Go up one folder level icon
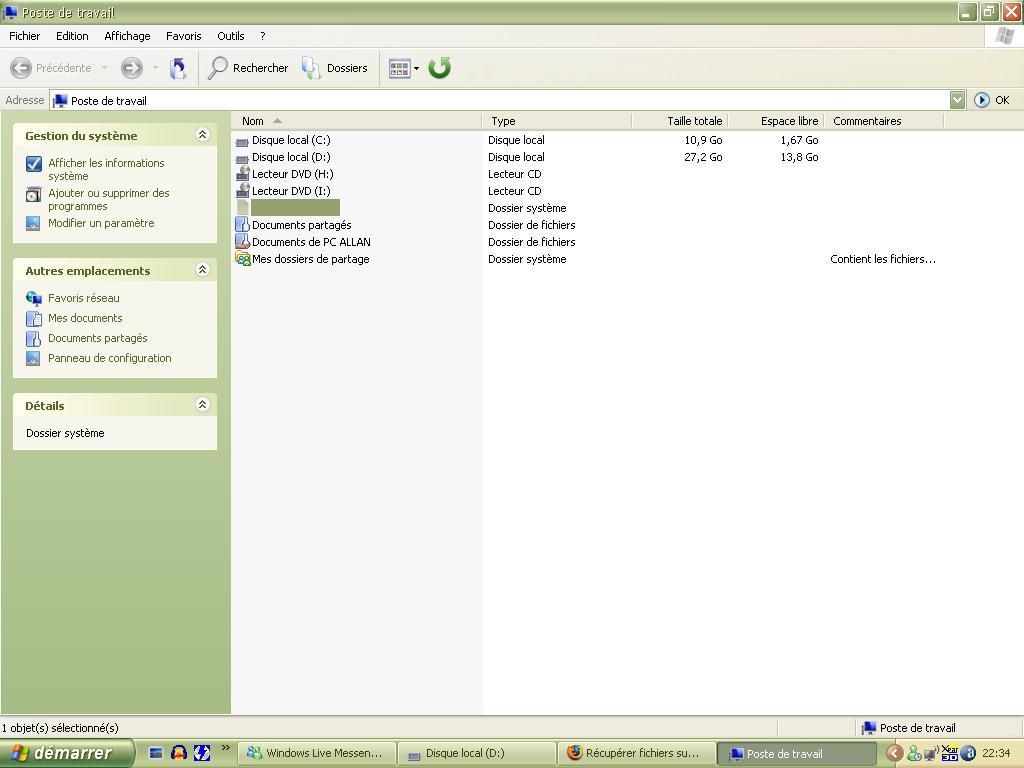The image size is (1024, 768). (178, 68)
